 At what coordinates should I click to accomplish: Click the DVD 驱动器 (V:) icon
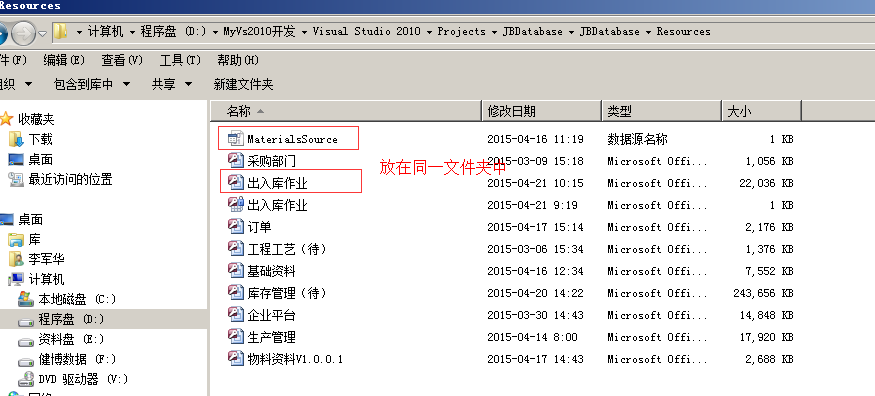tap(26, 380)
